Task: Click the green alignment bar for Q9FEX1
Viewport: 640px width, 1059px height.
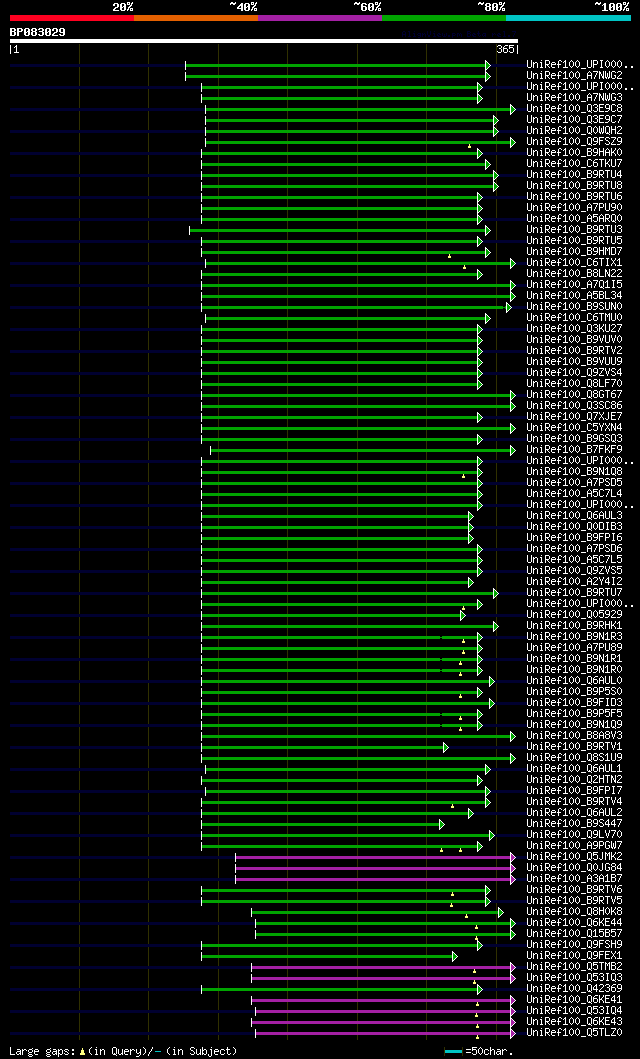Action: pos(329,956)
